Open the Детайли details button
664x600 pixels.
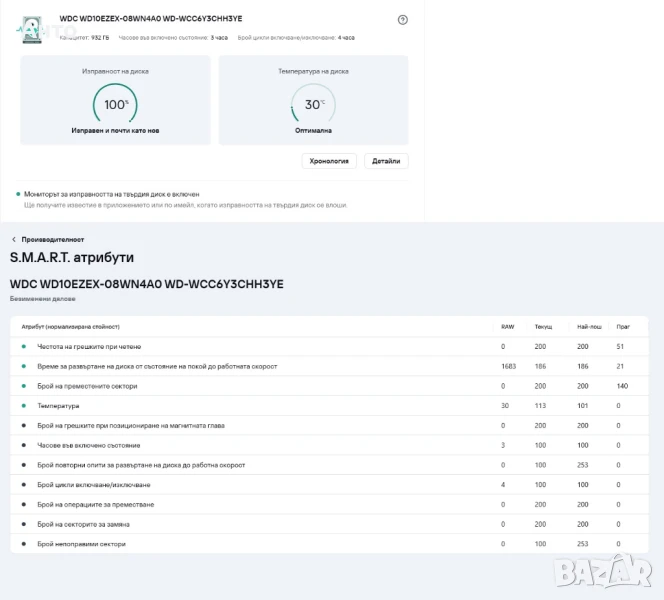click(x=386, y=161)
